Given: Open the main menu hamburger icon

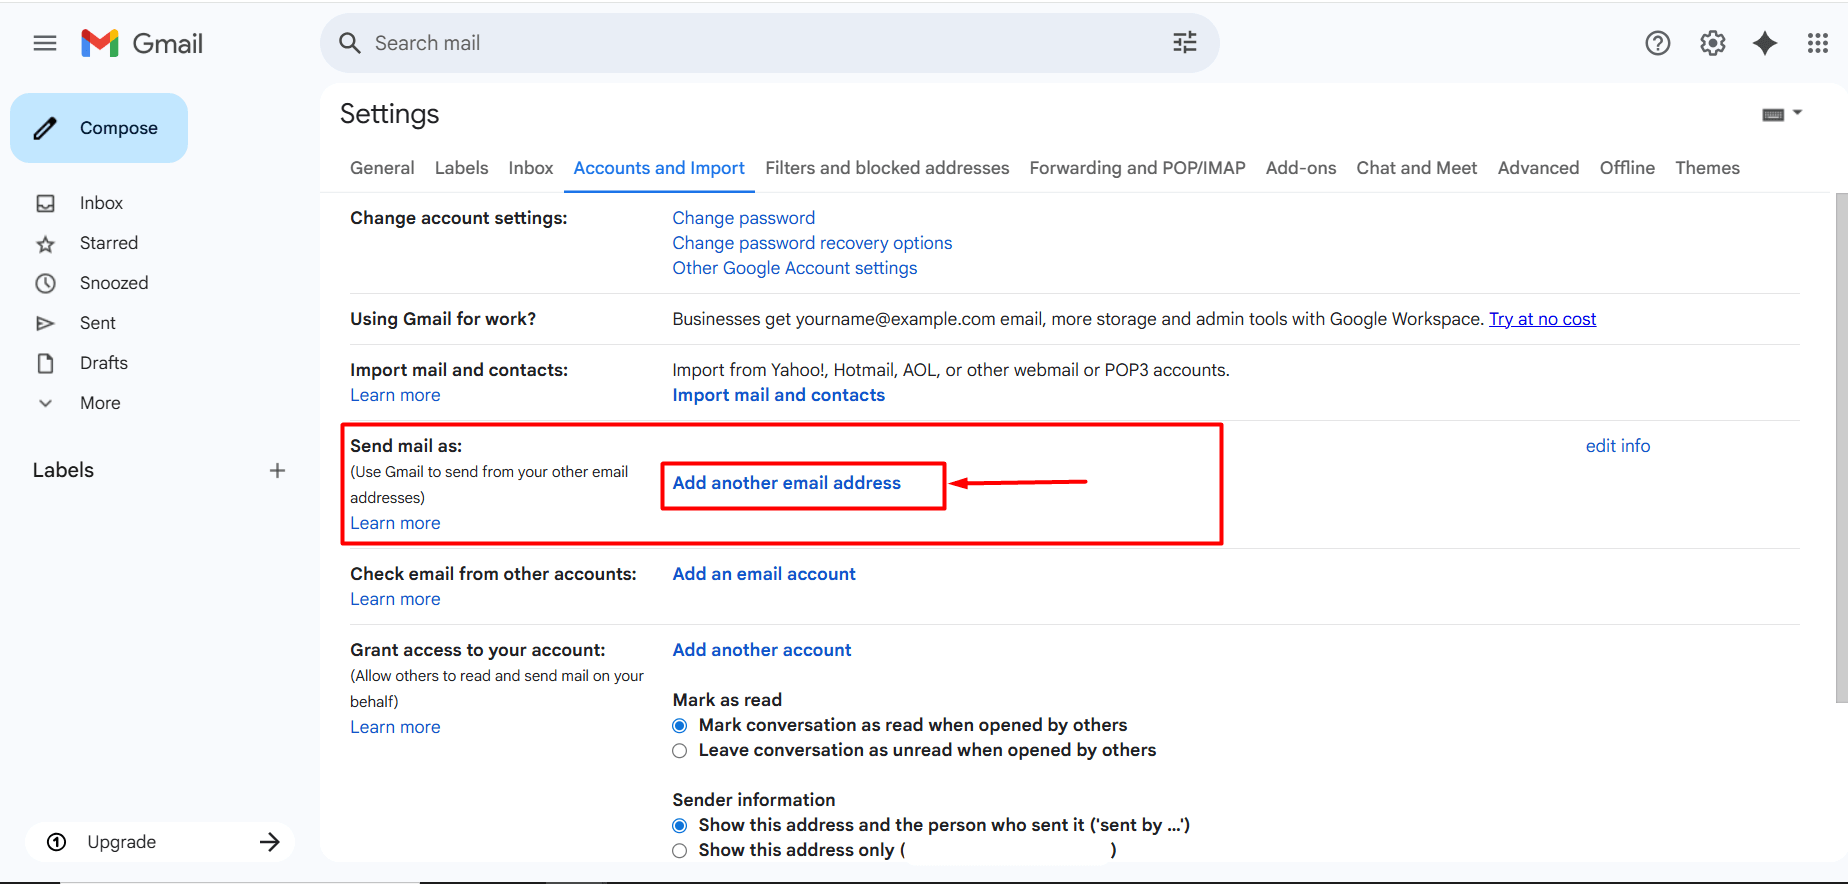Looking at the screenshot, I should point(45,43).
